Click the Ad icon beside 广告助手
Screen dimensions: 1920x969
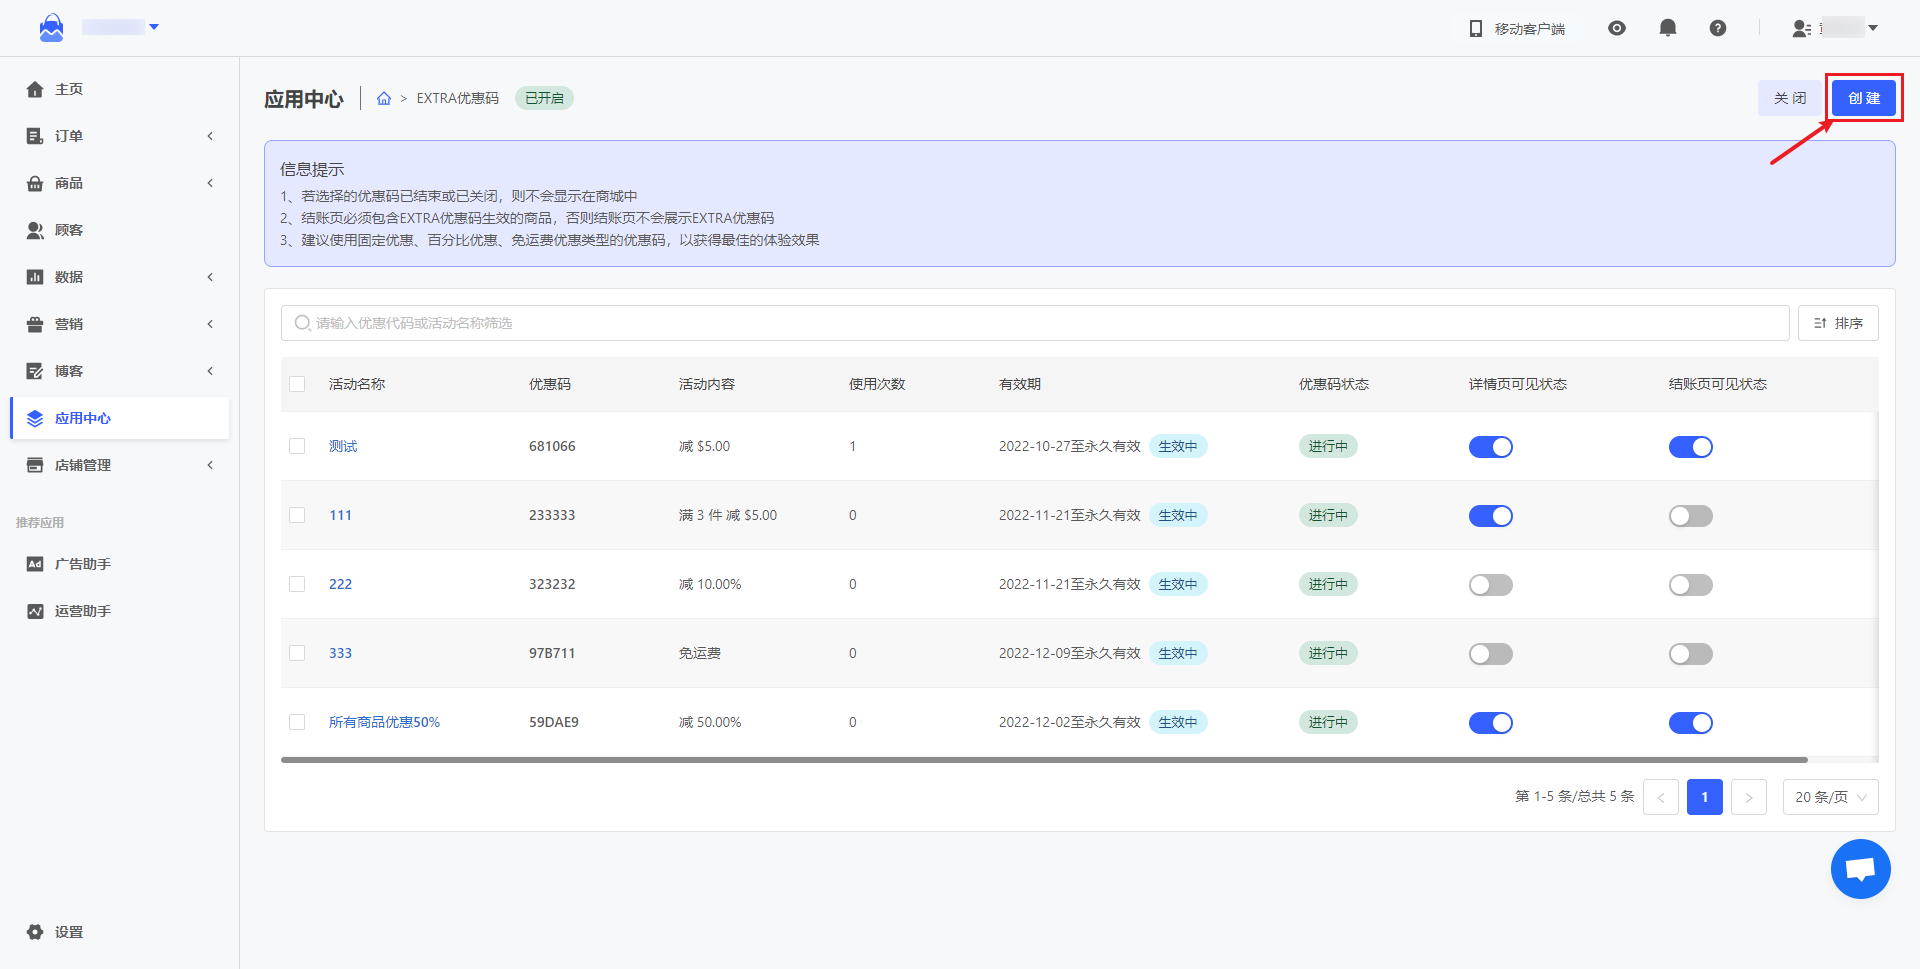pyautogui.click(x=35, y=564)
